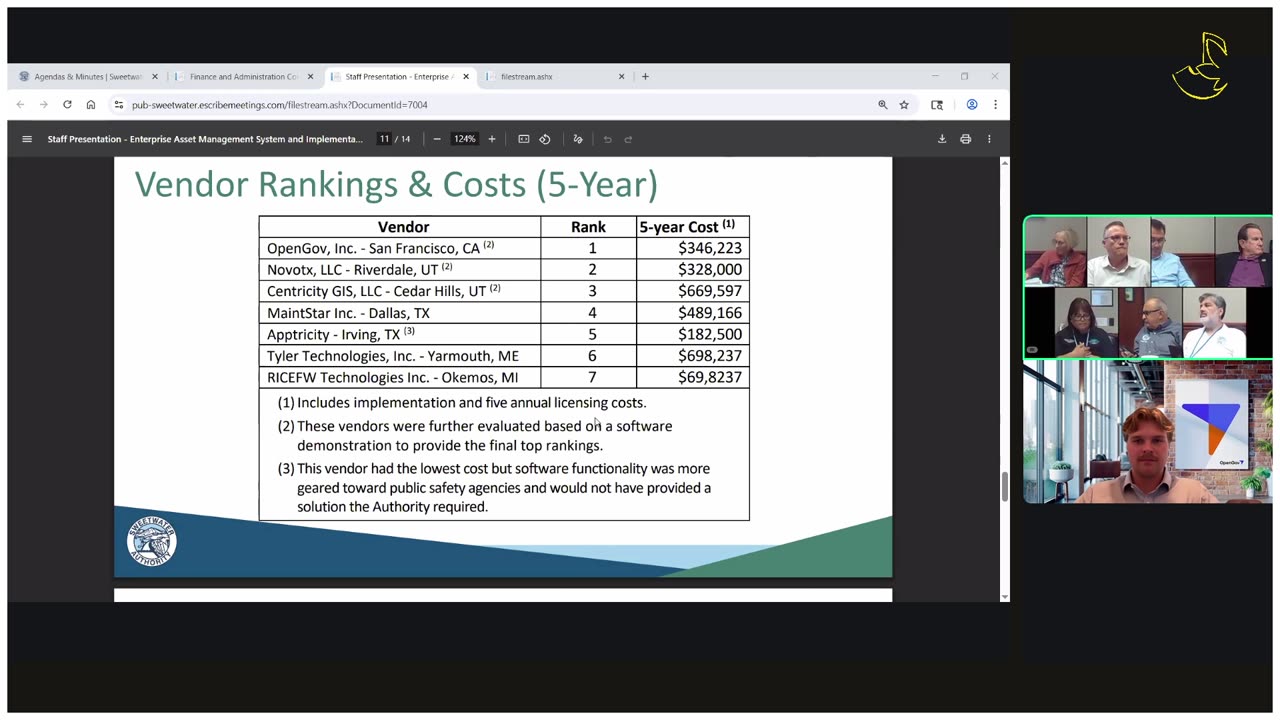1280x720 pixels.
Task: Click the Sweetwater Authority logo
Action: 152,542
